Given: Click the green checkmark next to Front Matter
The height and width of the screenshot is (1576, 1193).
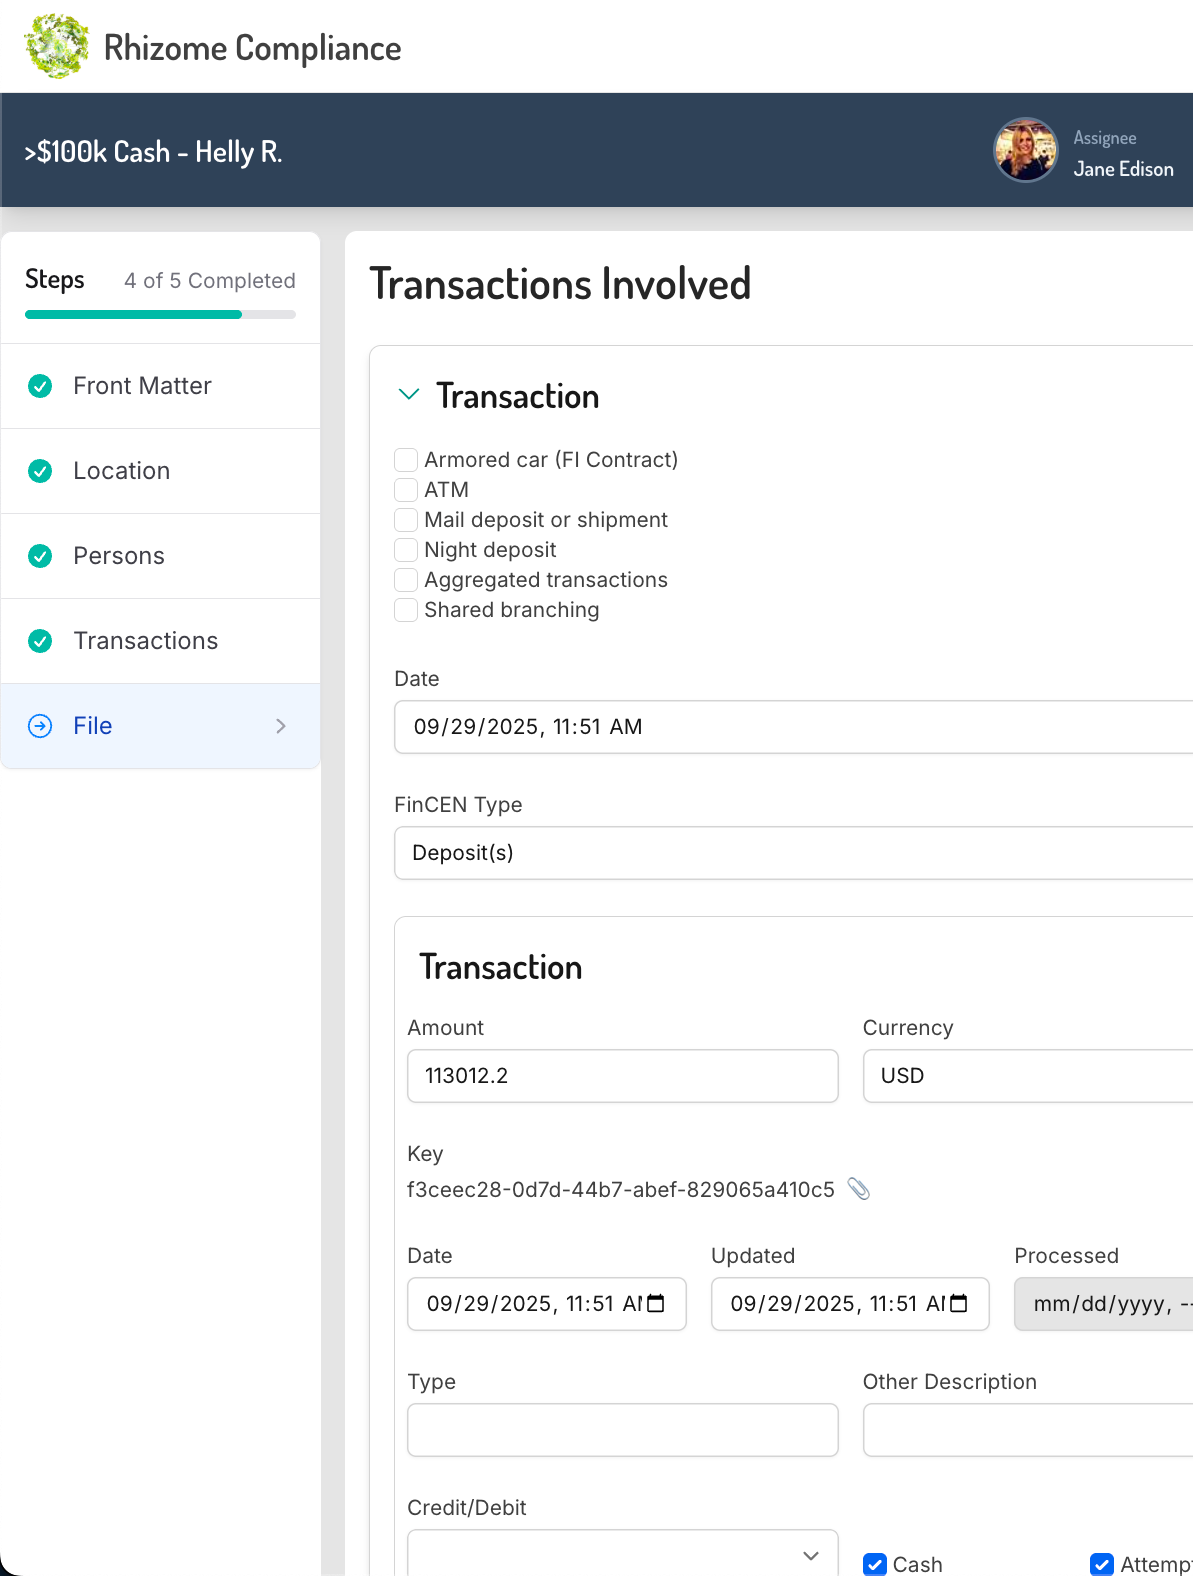Looking at the screenshot, I should click(40, 386).
